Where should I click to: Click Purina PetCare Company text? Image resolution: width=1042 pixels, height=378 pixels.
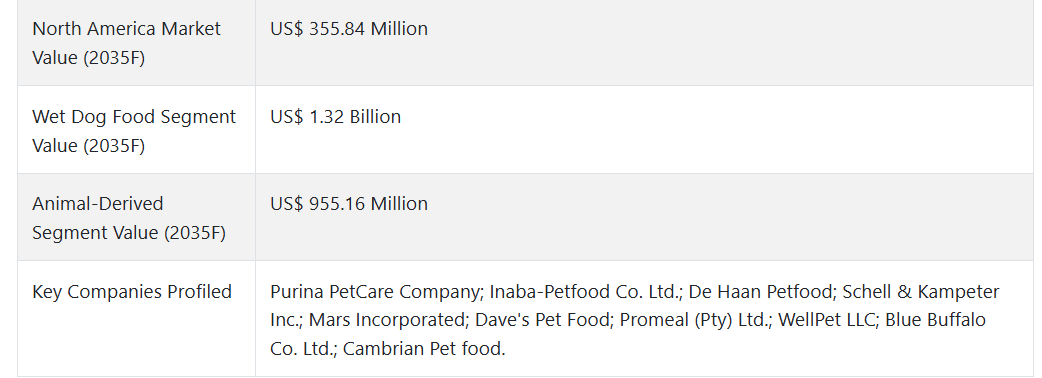pos(376,292)
